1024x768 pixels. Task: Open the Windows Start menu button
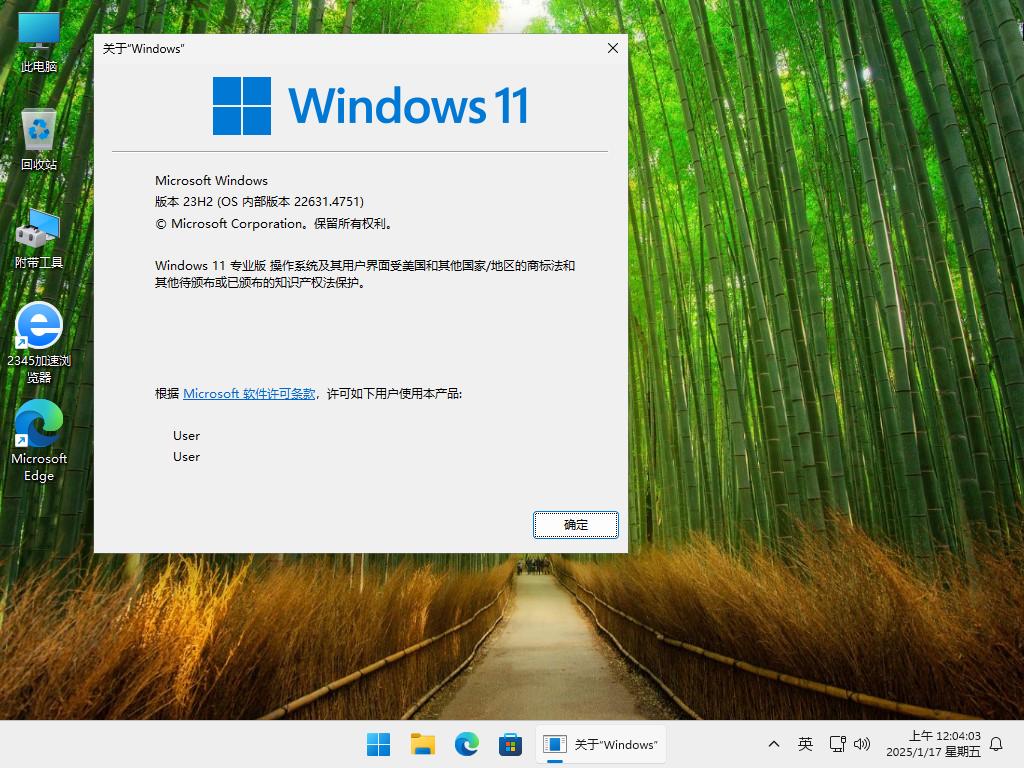[378, 744]
